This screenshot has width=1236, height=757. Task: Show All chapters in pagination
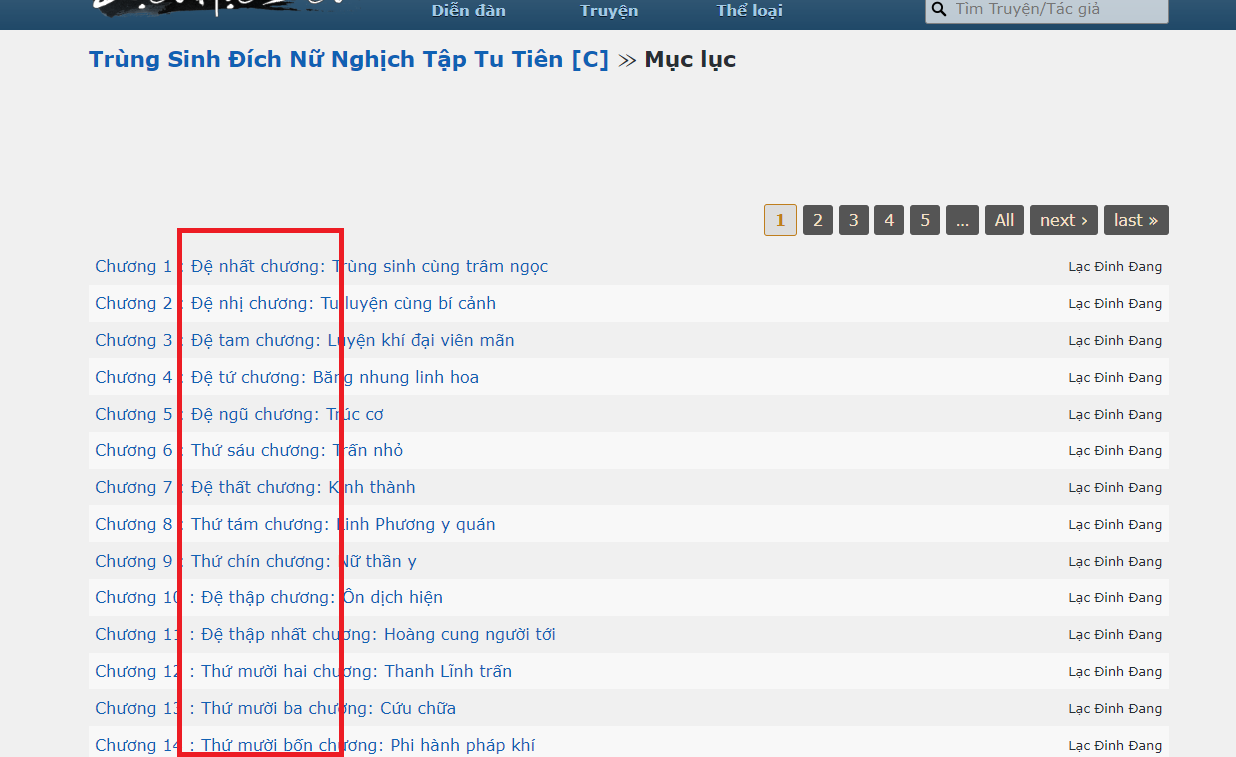[1004, 220]
